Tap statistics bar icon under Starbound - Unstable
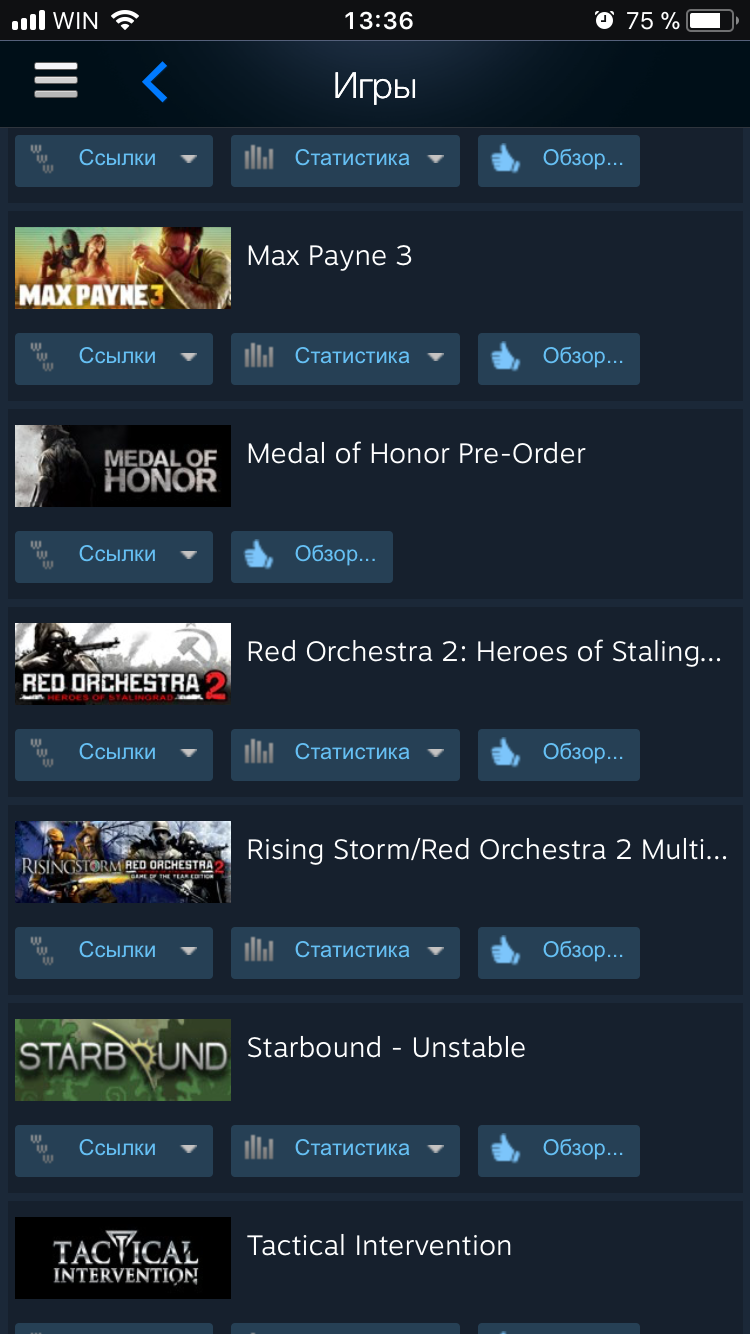 (x=259, y=1149)
